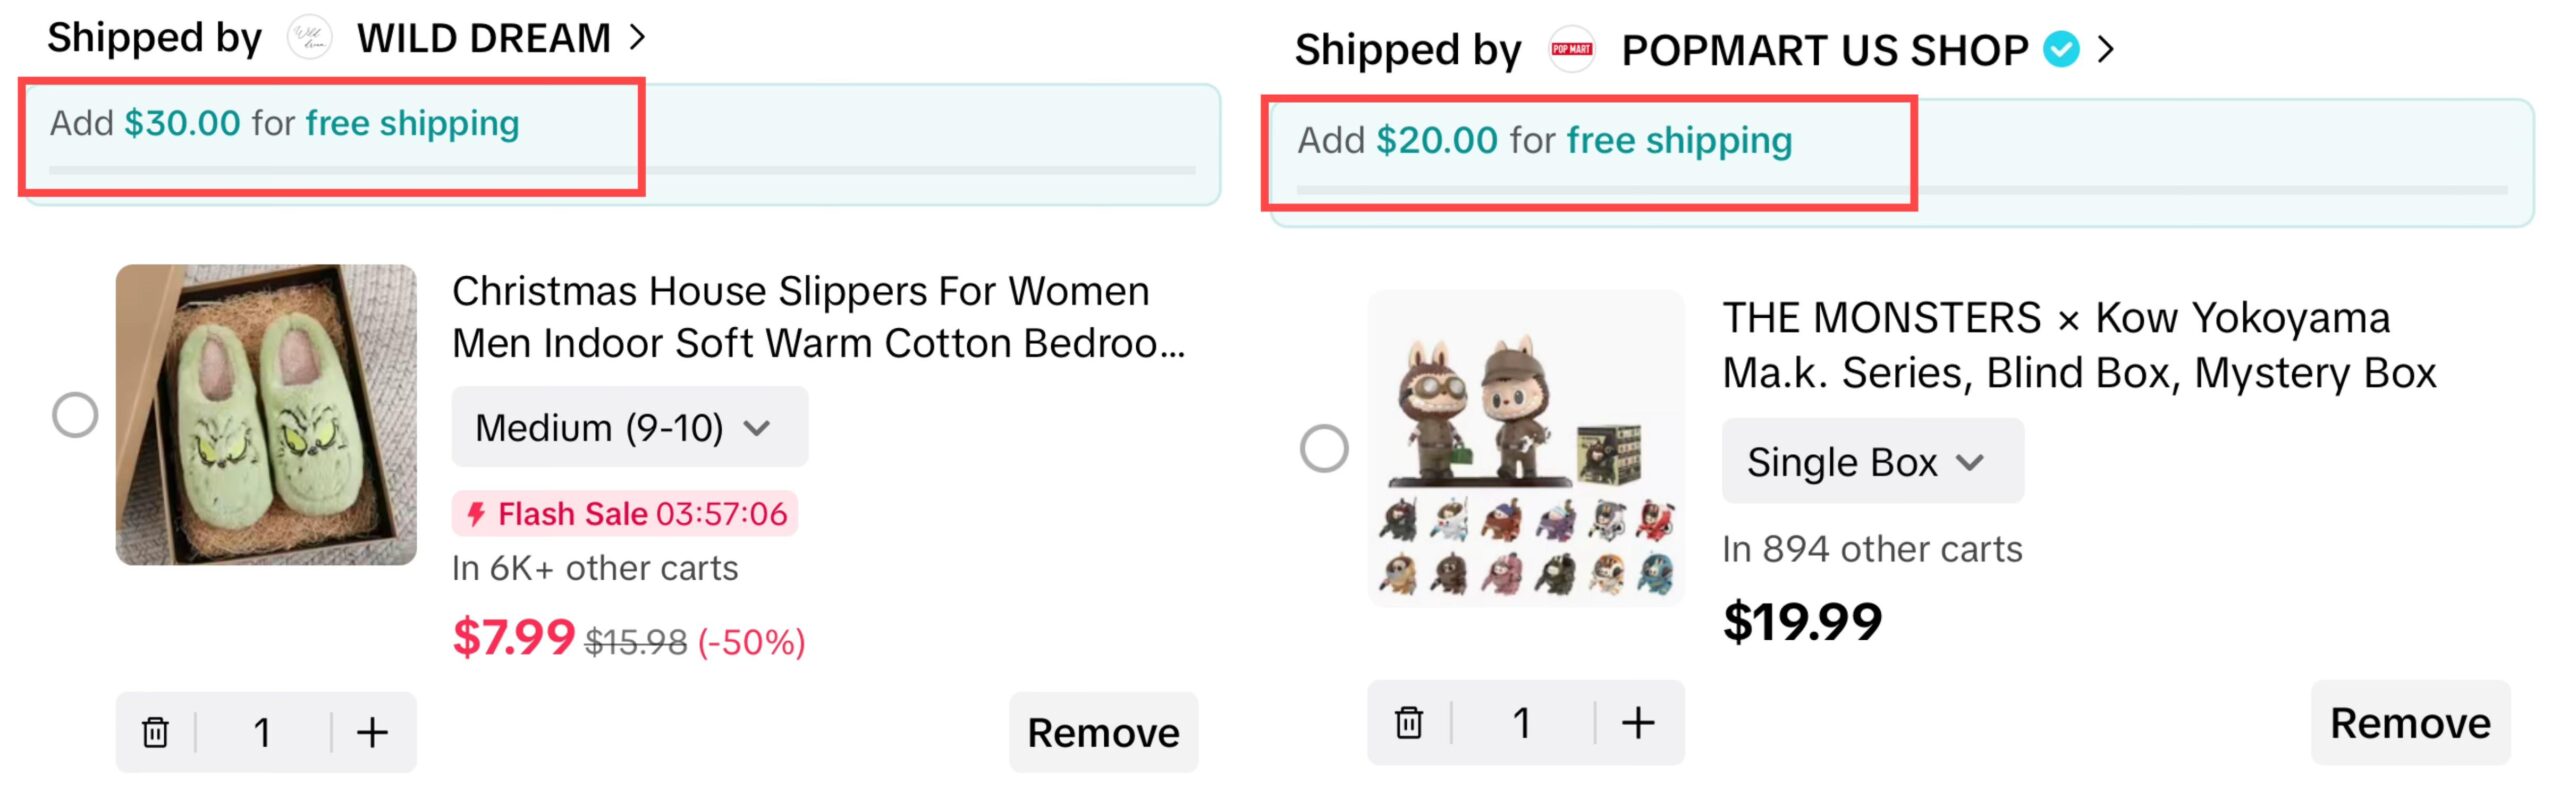
Task: Remove THE MONSTERS Blind Box
Action: (x=2409, y=722)
